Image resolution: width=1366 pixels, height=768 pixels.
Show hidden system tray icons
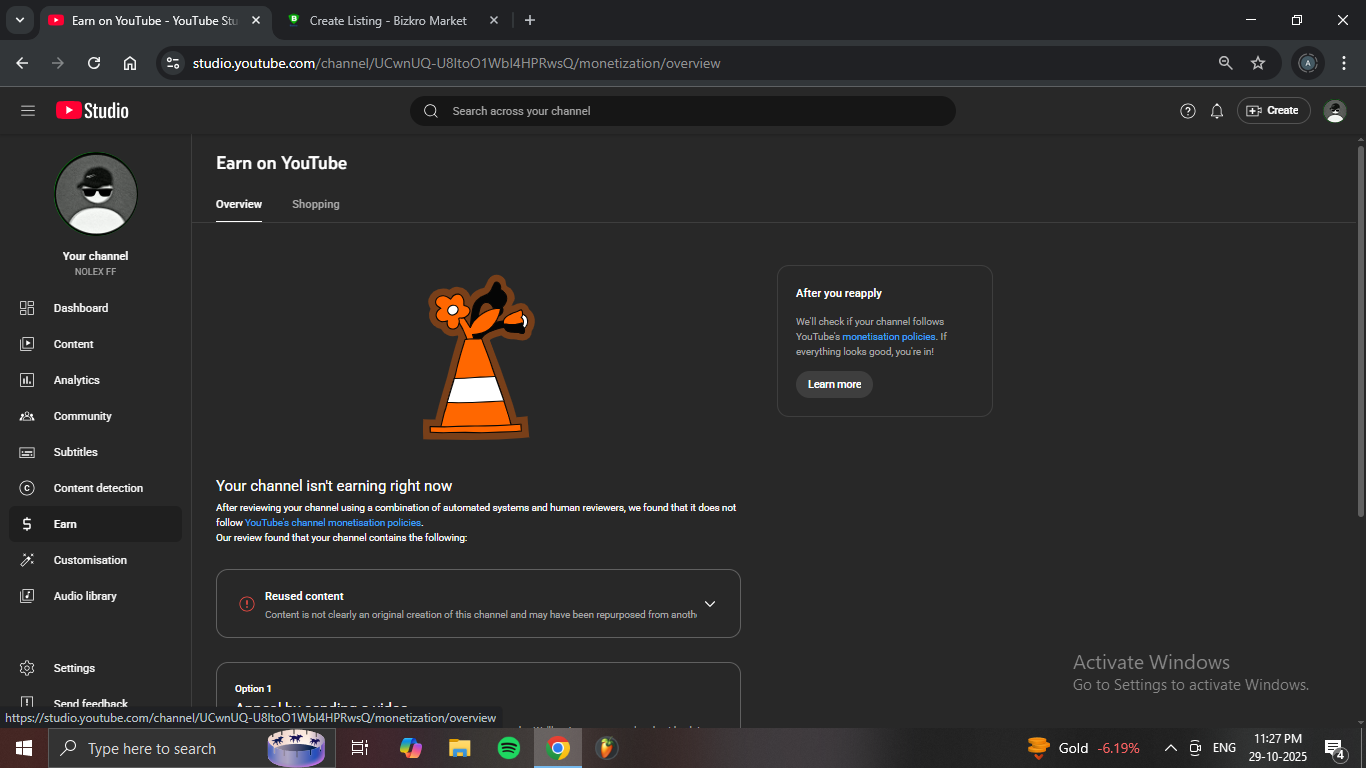pyautogui.click(x=1170, y=748)
